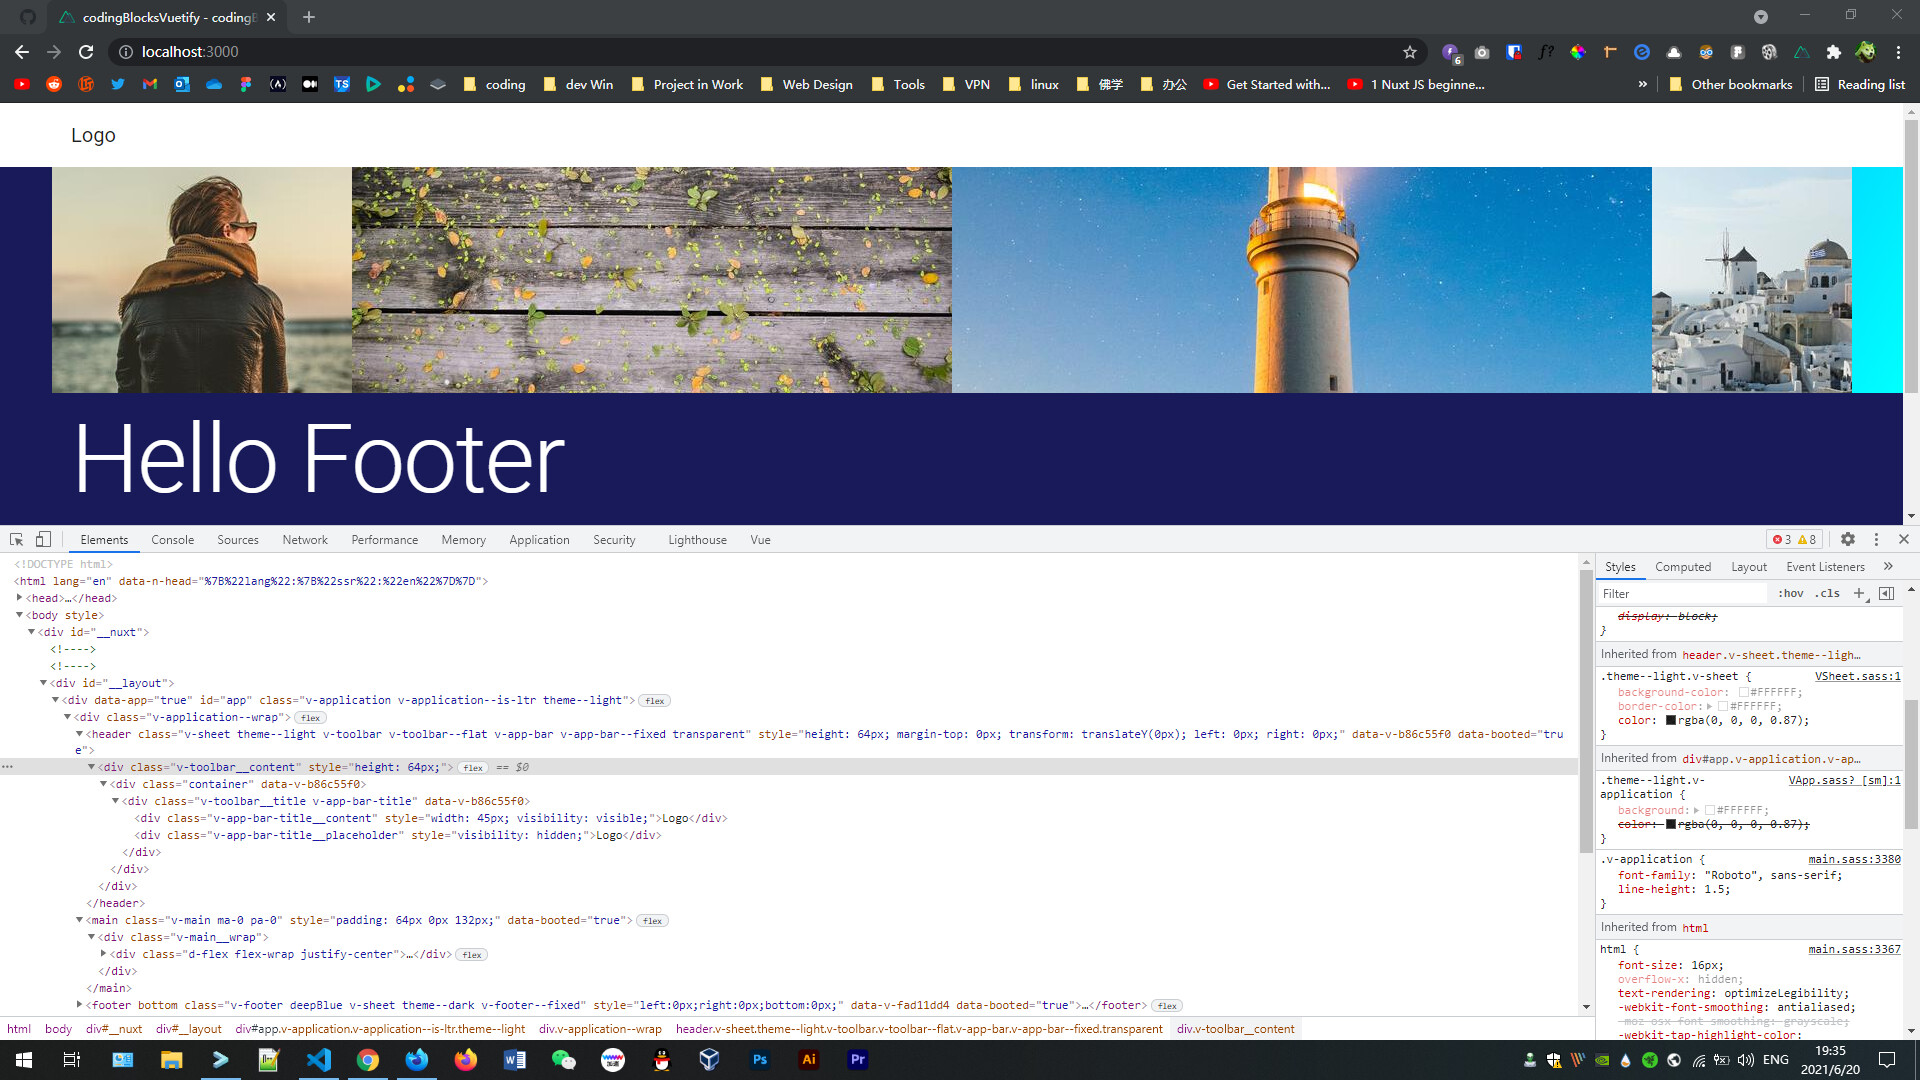Expand the head element in the DOM tree
Screen dimensions: 1920x1080
click(20, 597)
